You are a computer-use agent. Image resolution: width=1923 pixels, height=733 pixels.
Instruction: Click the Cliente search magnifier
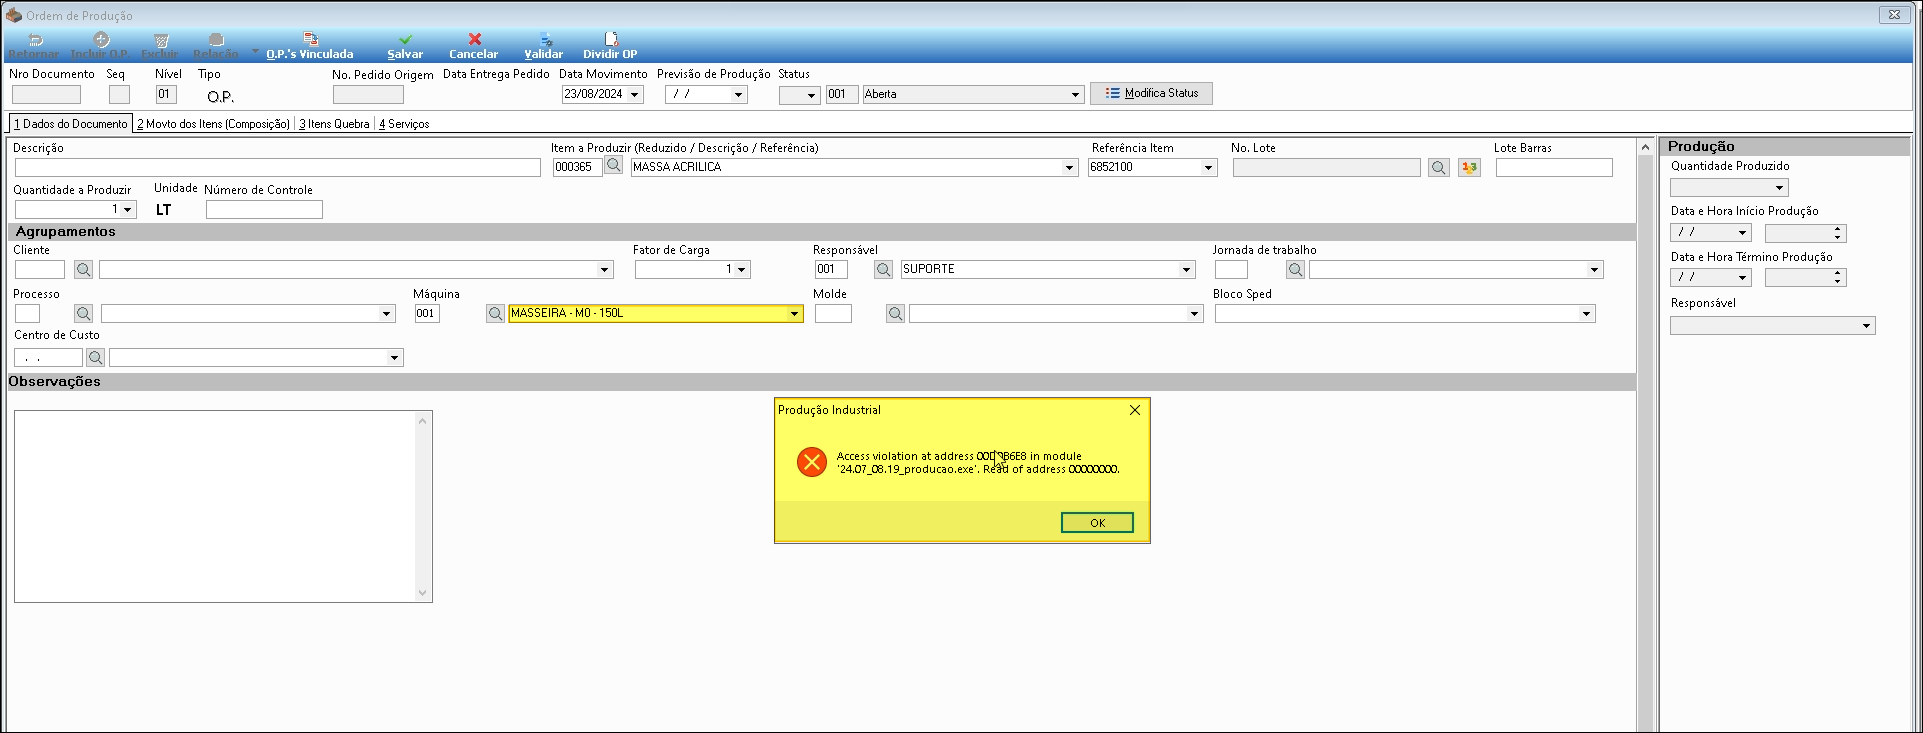[x=83, y=270]
